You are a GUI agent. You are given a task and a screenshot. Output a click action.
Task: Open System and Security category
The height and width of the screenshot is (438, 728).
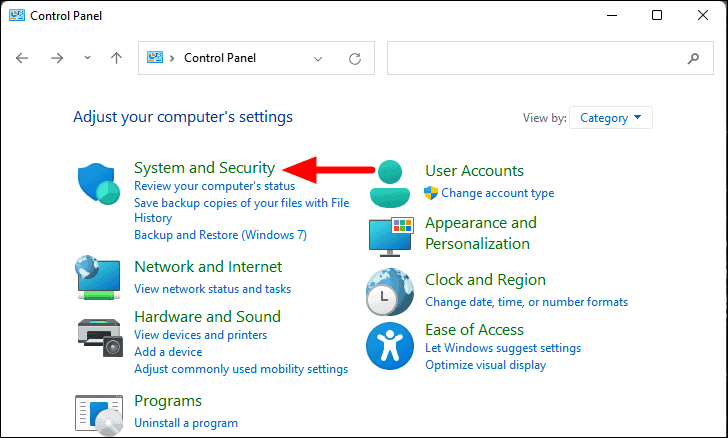click(204, 168)
